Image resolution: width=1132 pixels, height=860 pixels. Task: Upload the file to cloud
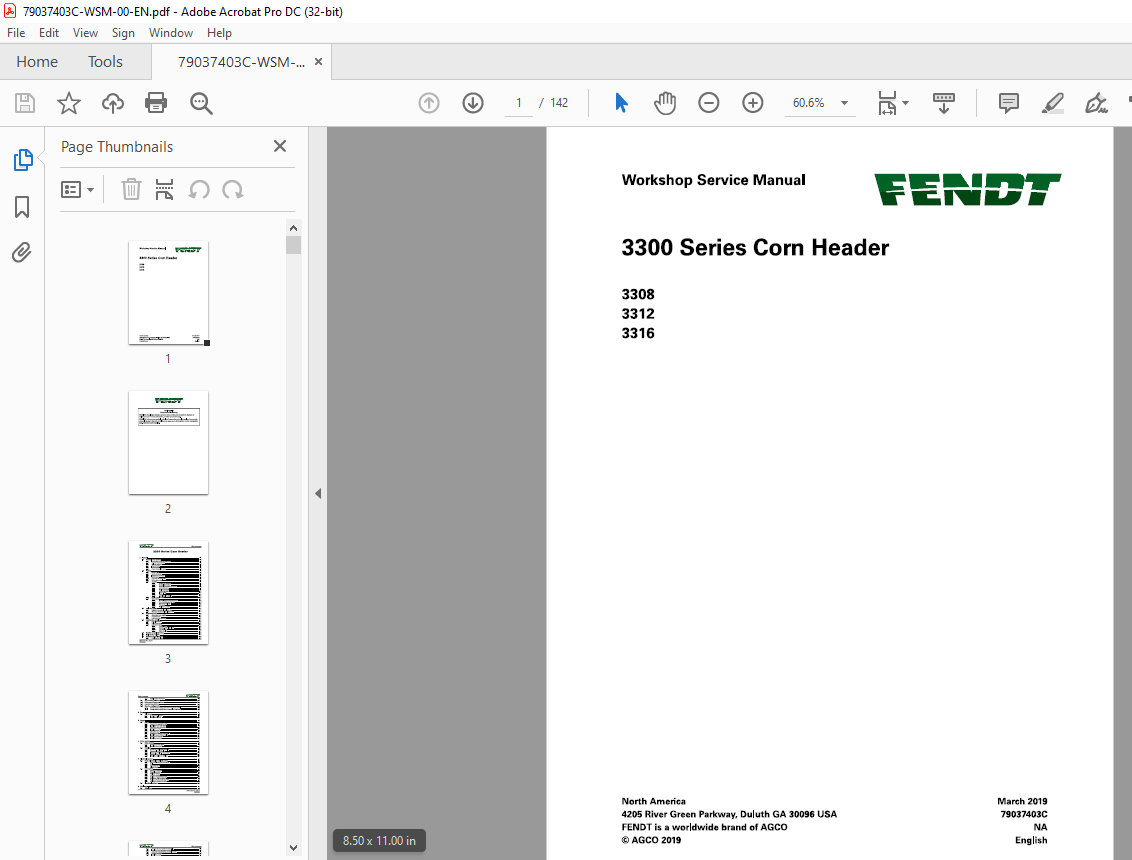point(113,103)
